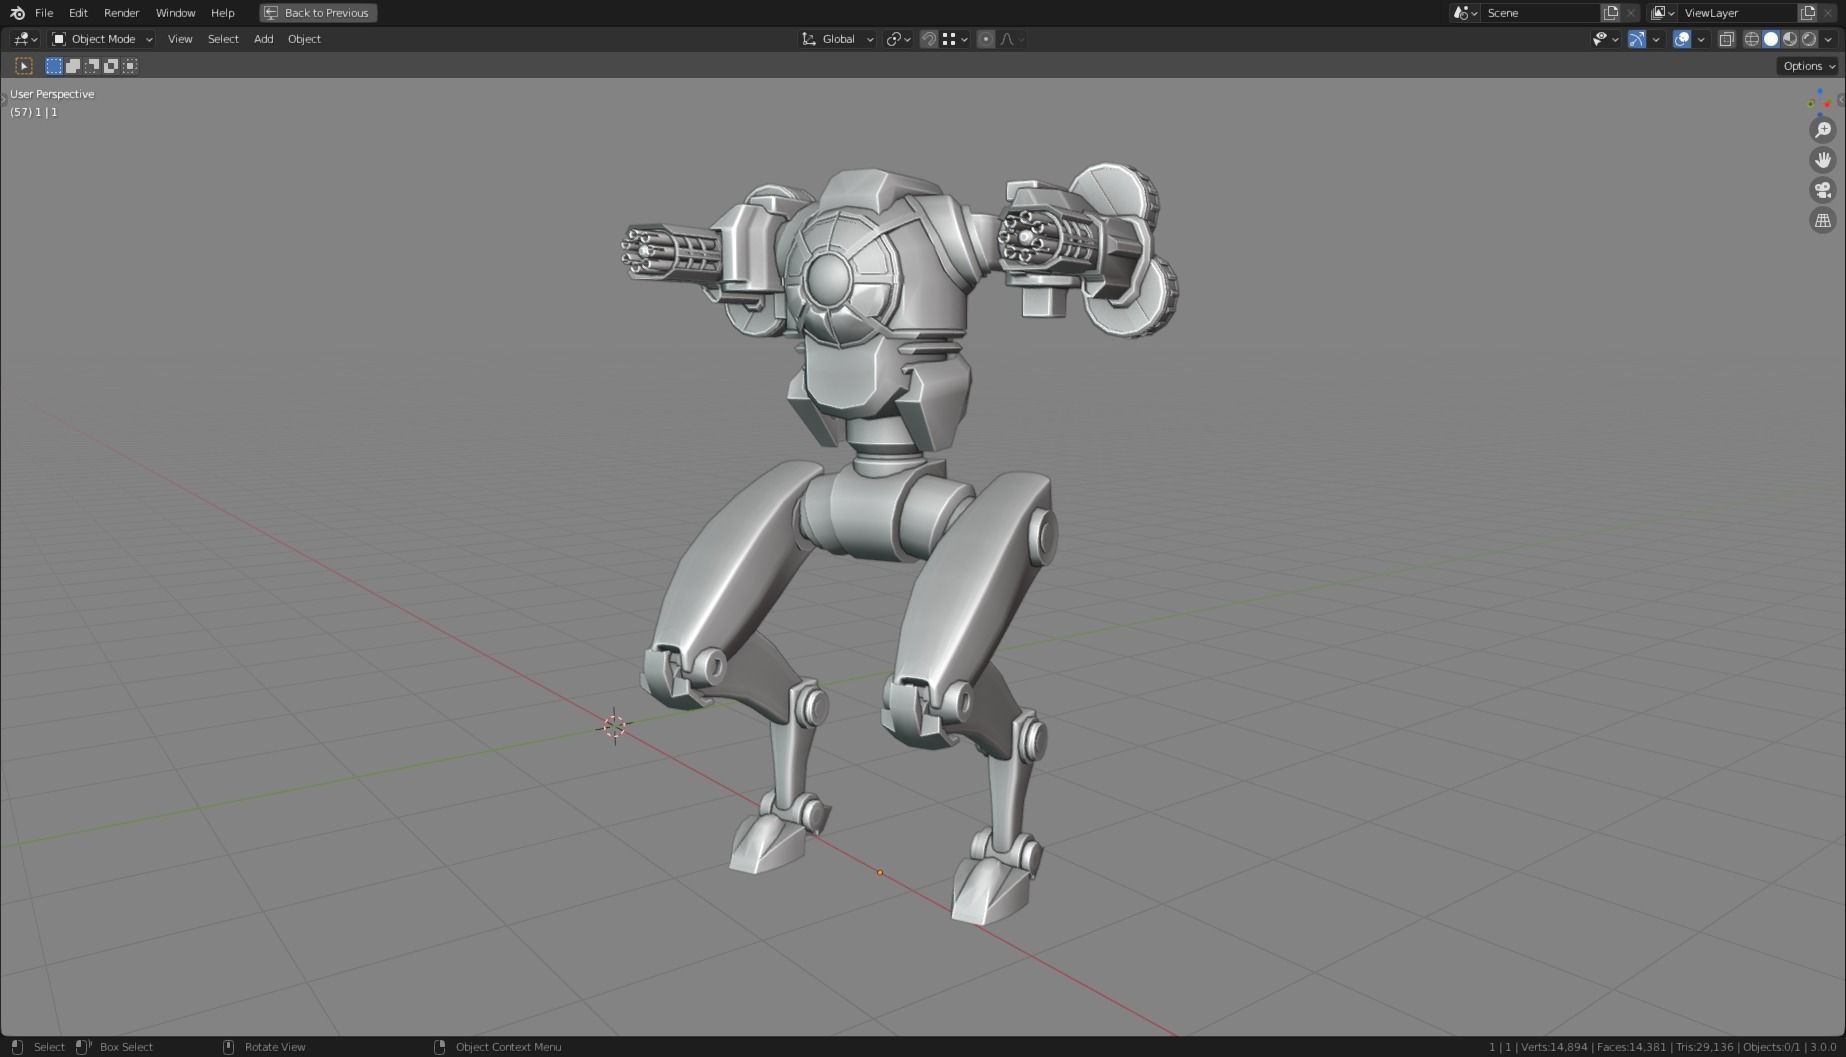Click the Tris:29,136 status text
This screenshot has height=1057, width=1846.
click(1705, 1047)
